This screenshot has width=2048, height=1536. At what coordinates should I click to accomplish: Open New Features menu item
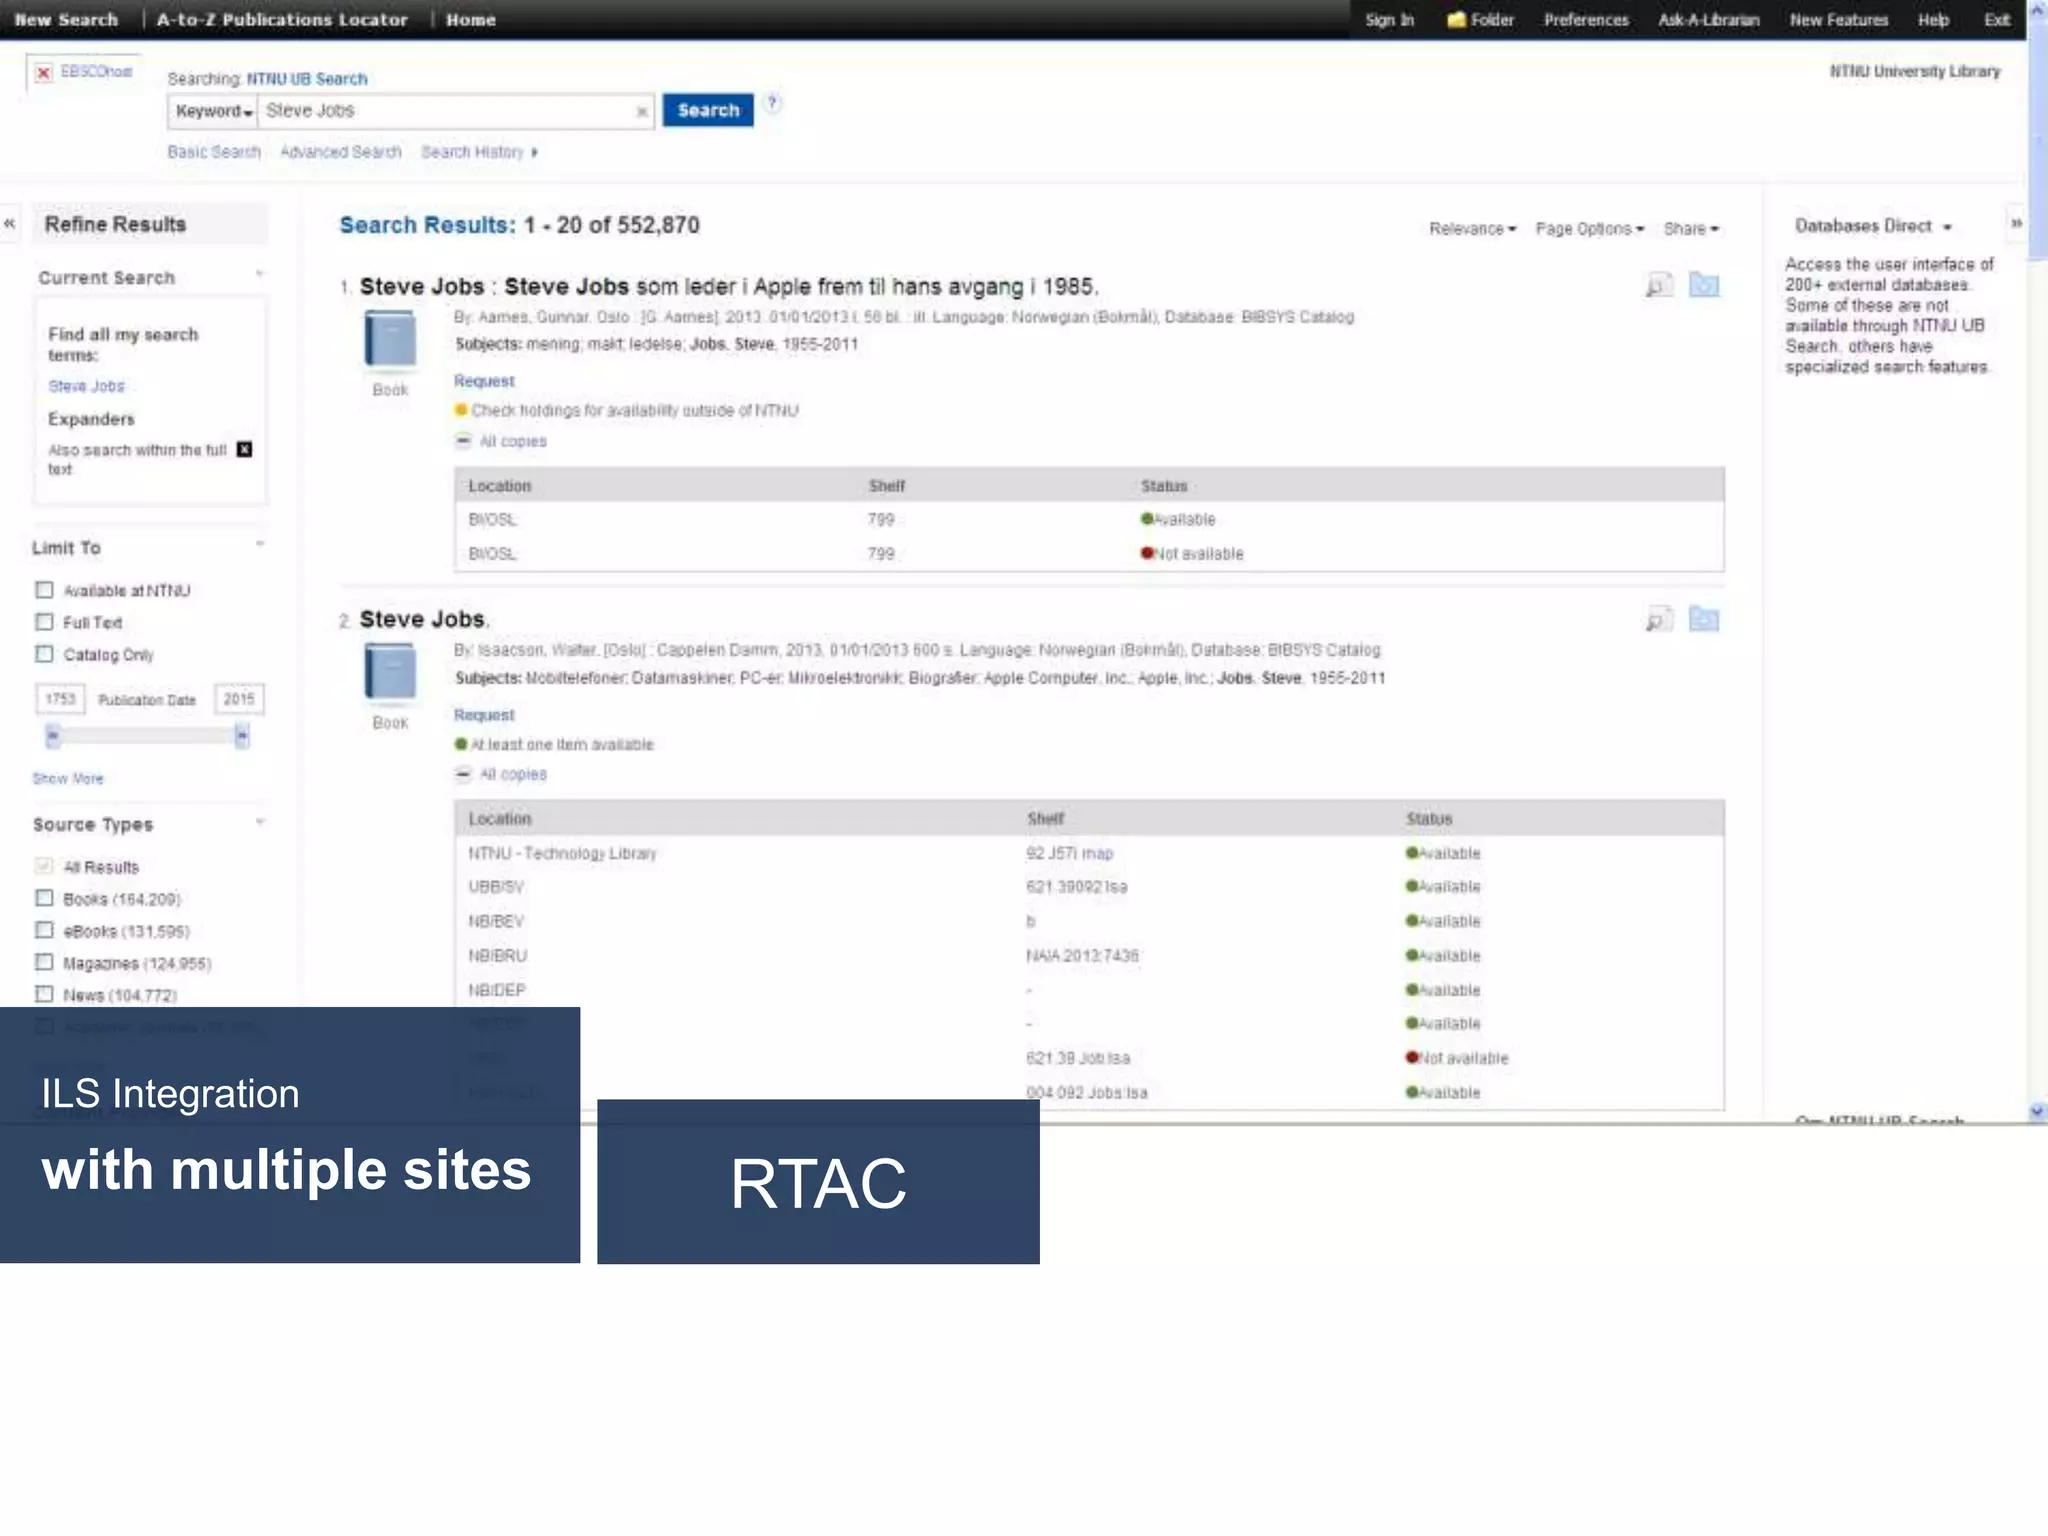tap(1839, 20)
